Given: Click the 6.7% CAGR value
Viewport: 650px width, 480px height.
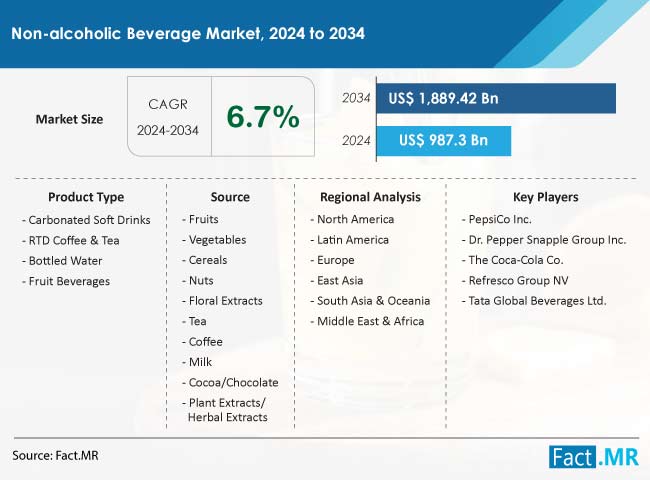Looking at the screenshot, I should pos(263,117).
